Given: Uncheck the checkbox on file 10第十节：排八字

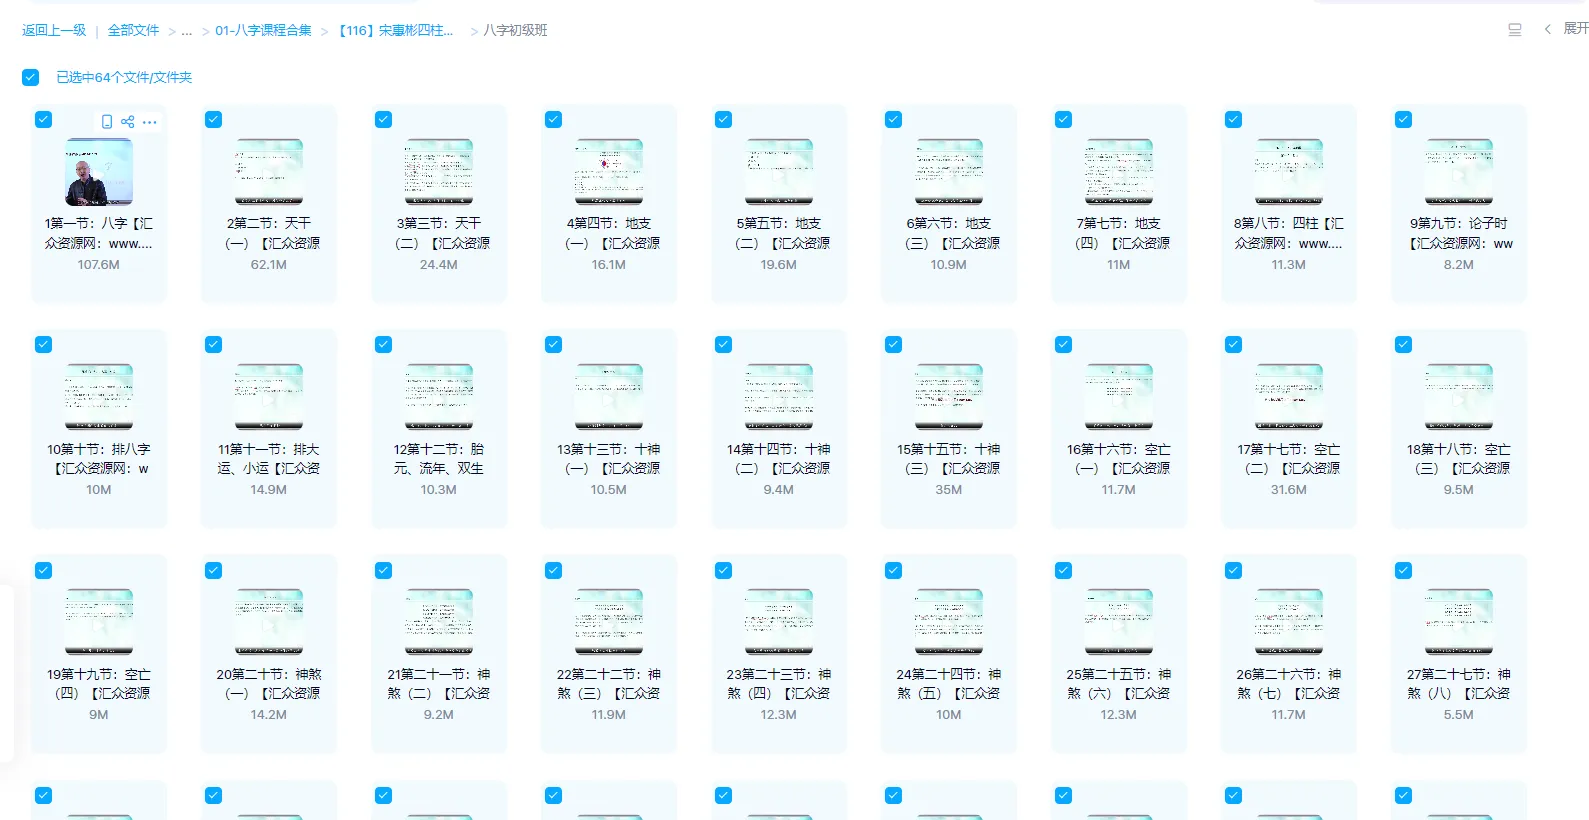Looking at the screenshot, I should (43, 344).
